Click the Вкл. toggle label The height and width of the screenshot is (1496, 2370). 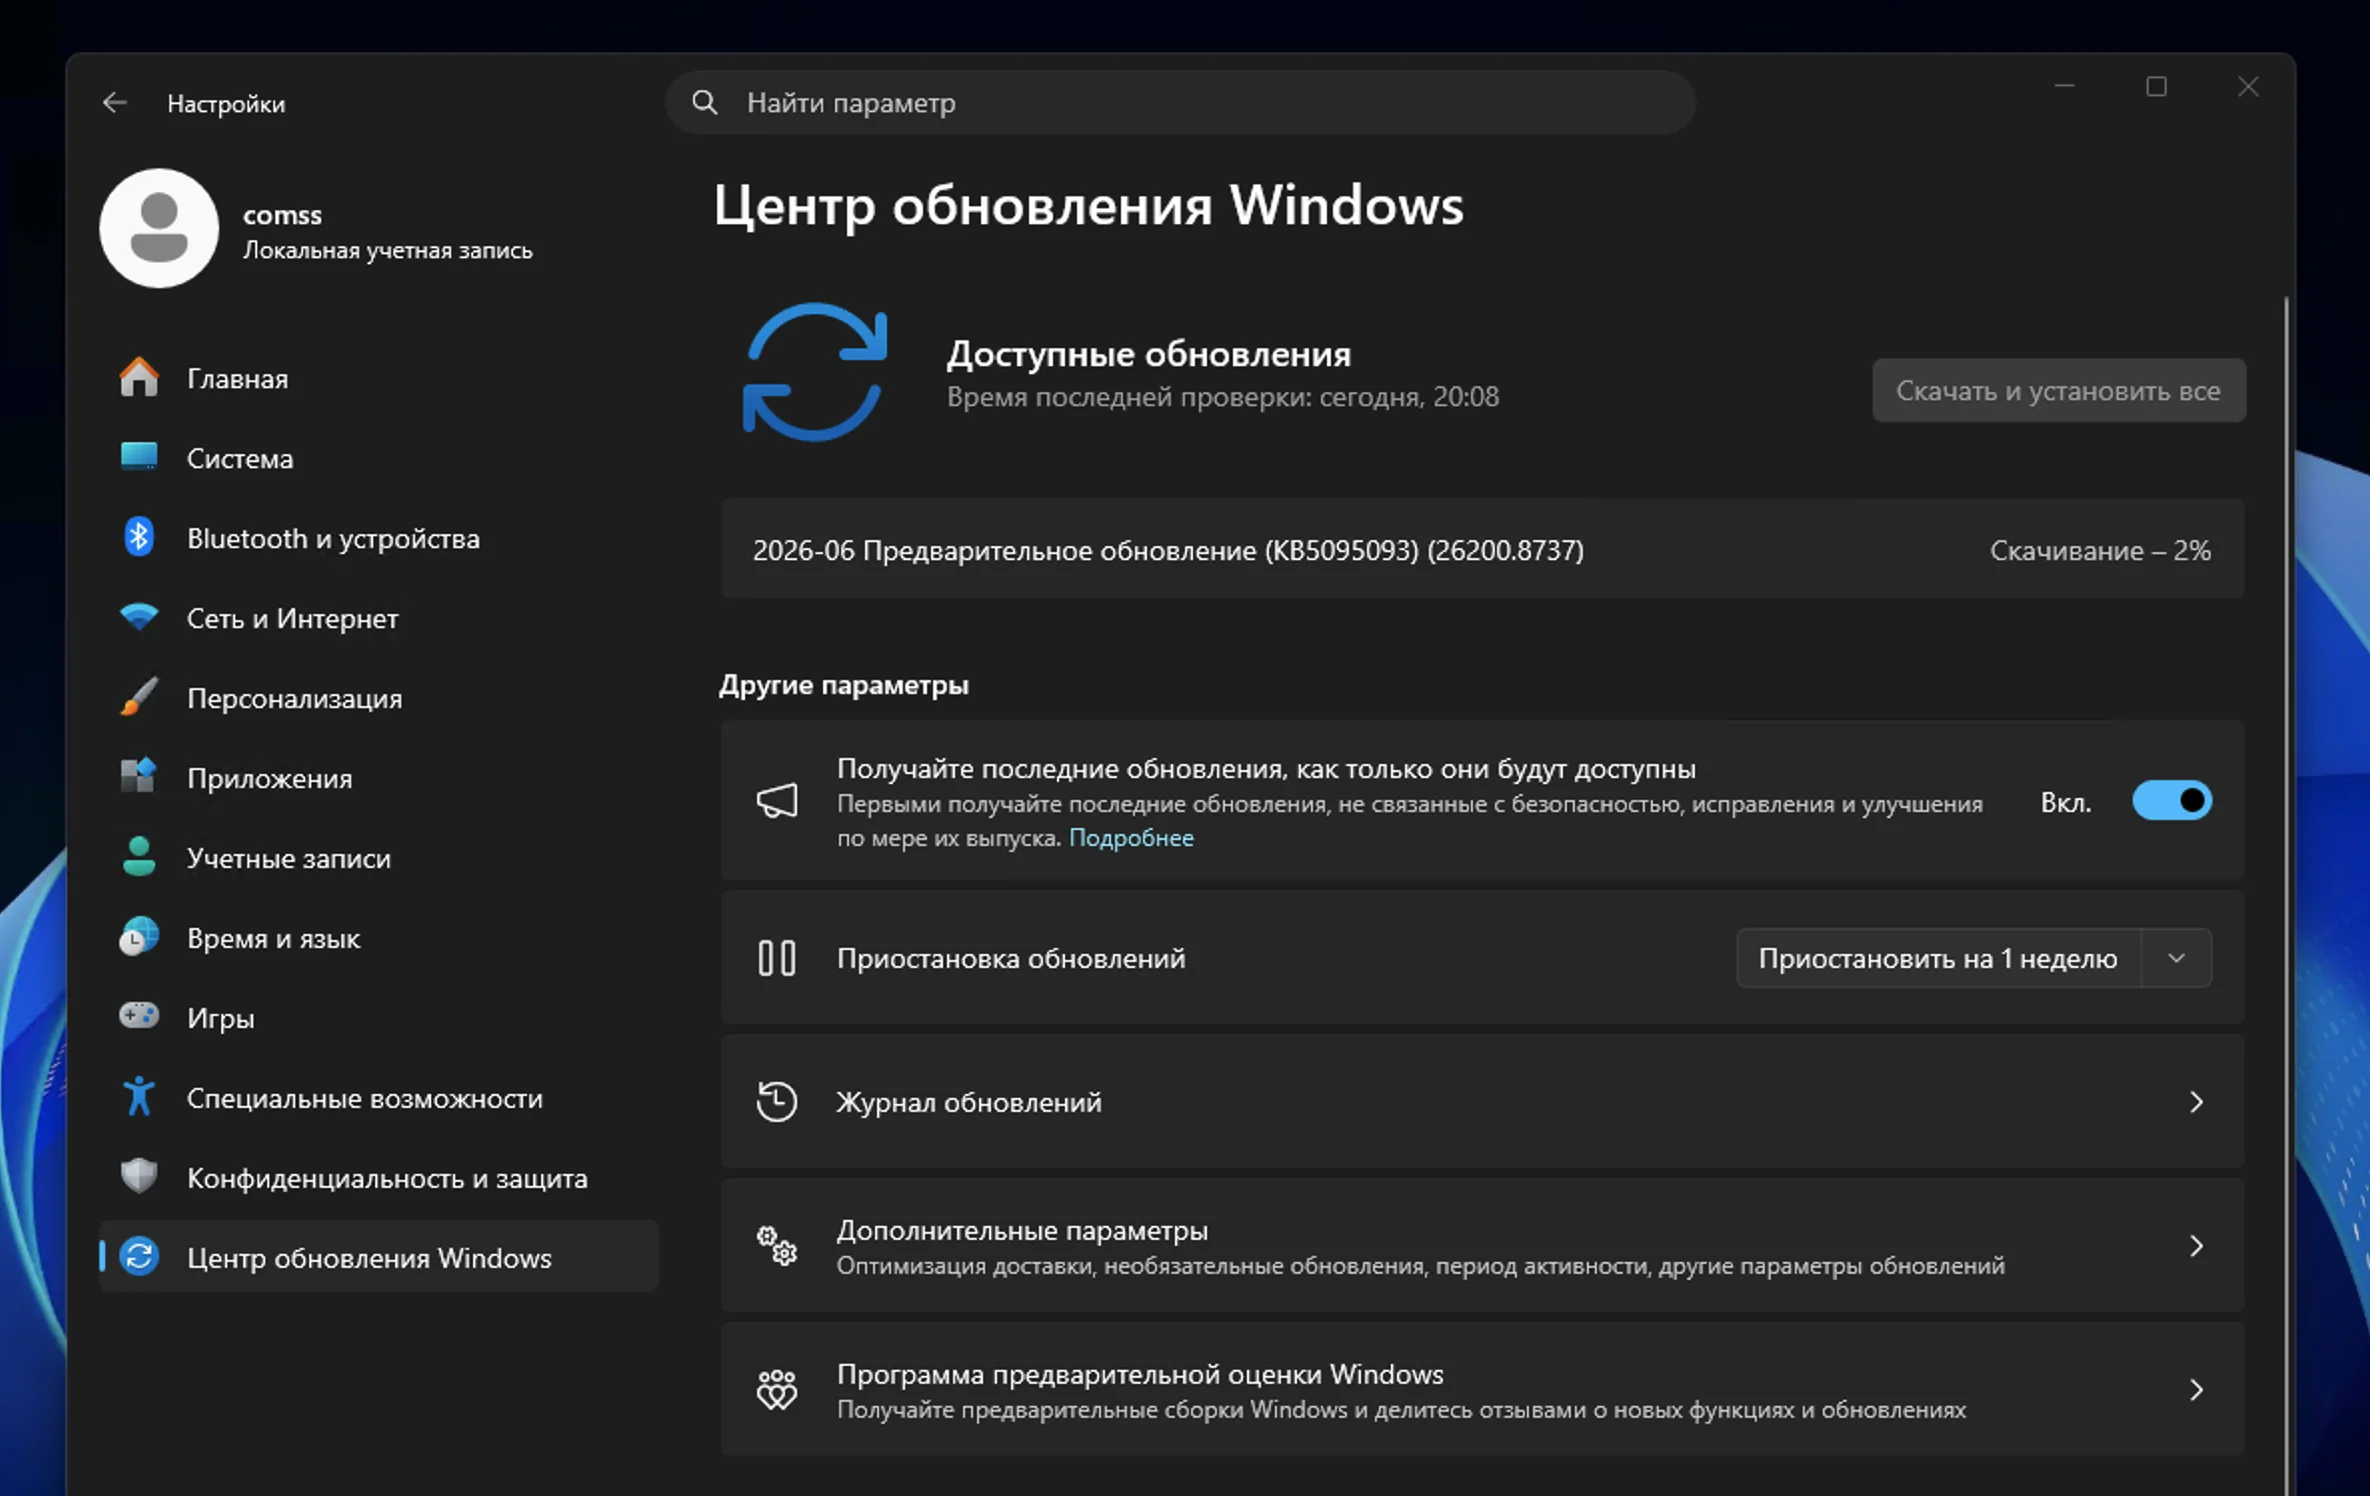(2066, 803)
